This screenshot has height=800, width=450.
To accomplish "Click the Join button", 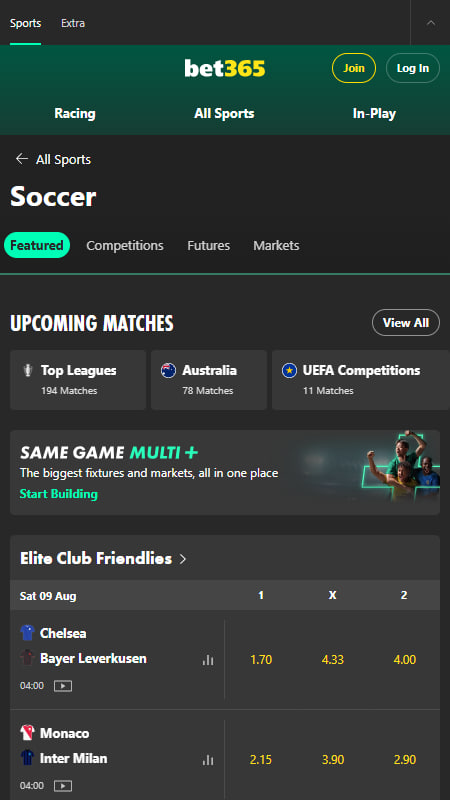I will pyautogui.click(x=354, y=68).
